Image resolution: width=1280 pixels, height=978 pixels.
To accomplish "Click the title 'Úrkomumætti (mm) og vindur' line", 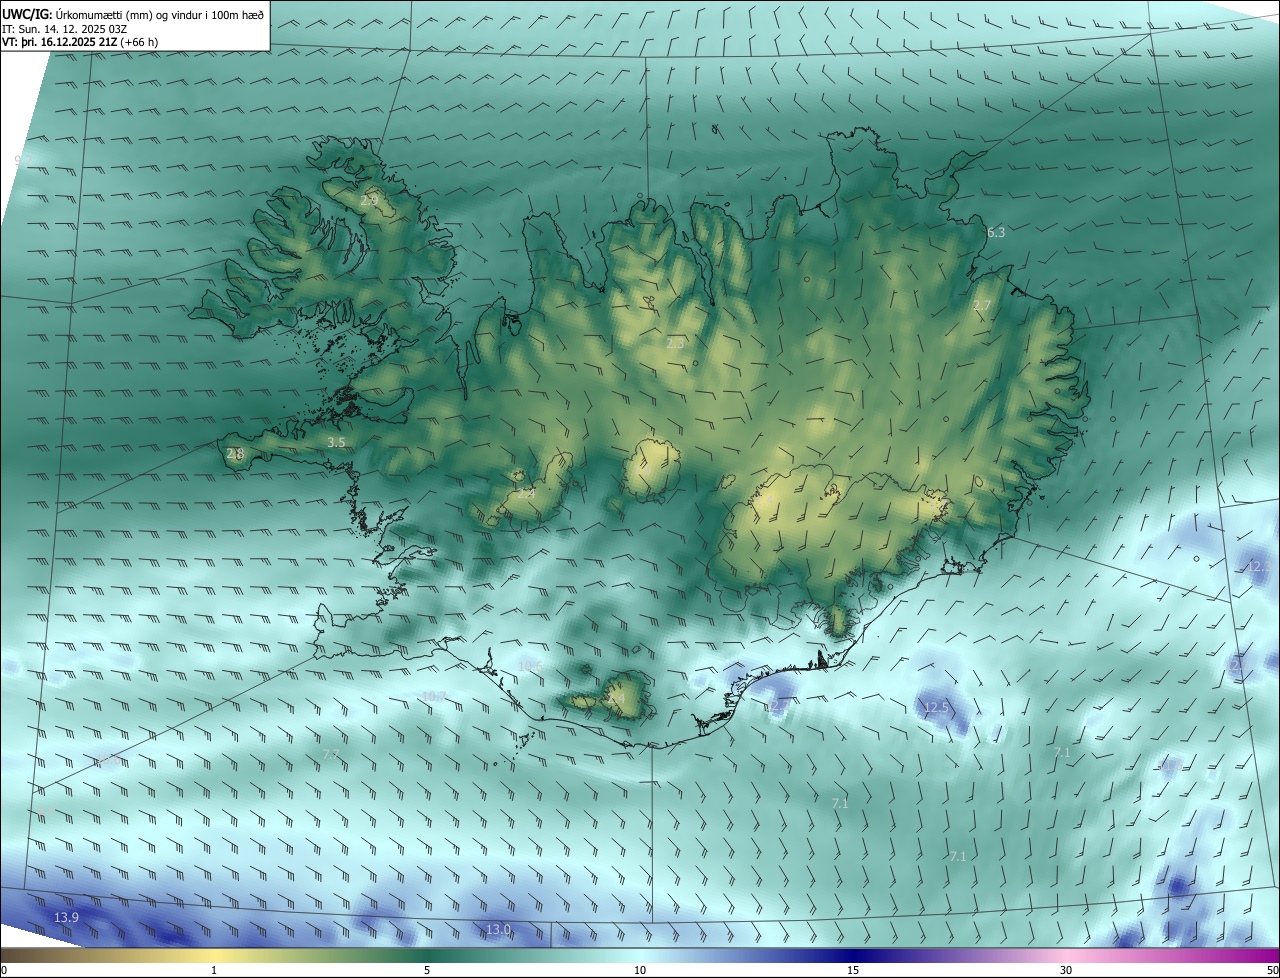I will pyautogui.click(x=133, y=13).
